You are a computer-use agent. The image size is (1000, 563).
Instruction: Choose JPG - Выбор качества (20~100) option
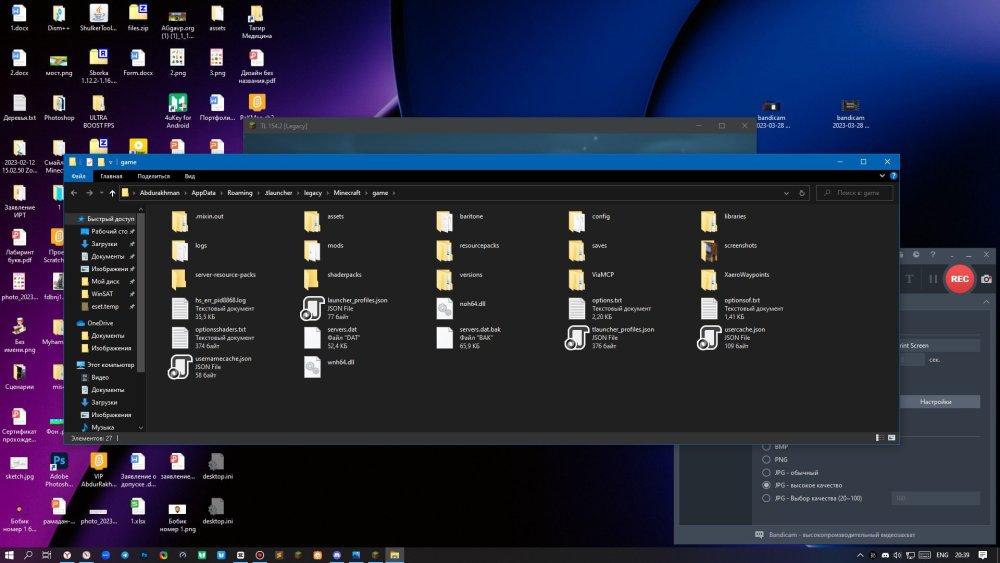click(x=766, y=498)
